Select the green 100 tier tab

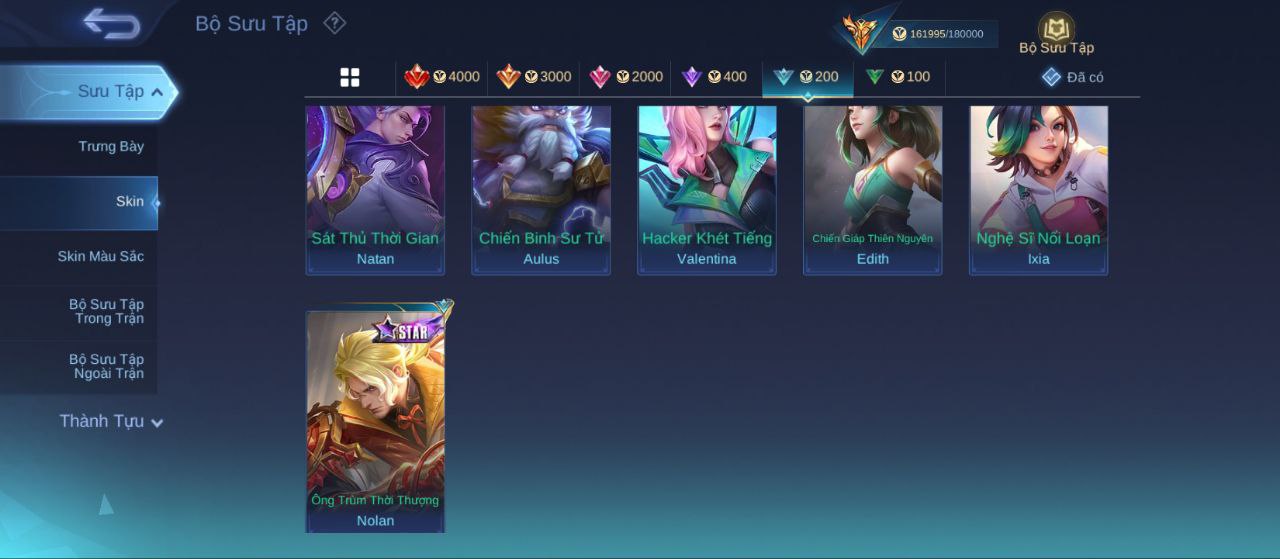click(x=897, y=77)
